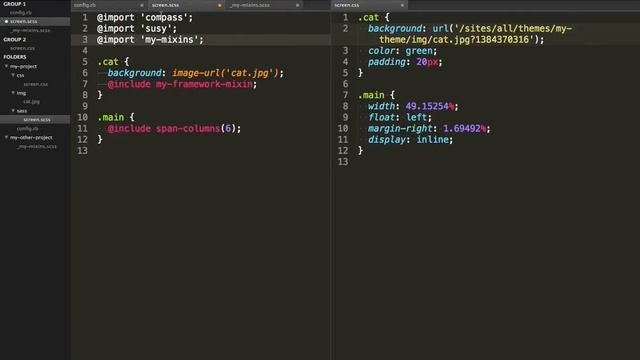Viewport: 640px width, 360px height.
Task: Close the config.rb tab
Action: click(142, 5)
